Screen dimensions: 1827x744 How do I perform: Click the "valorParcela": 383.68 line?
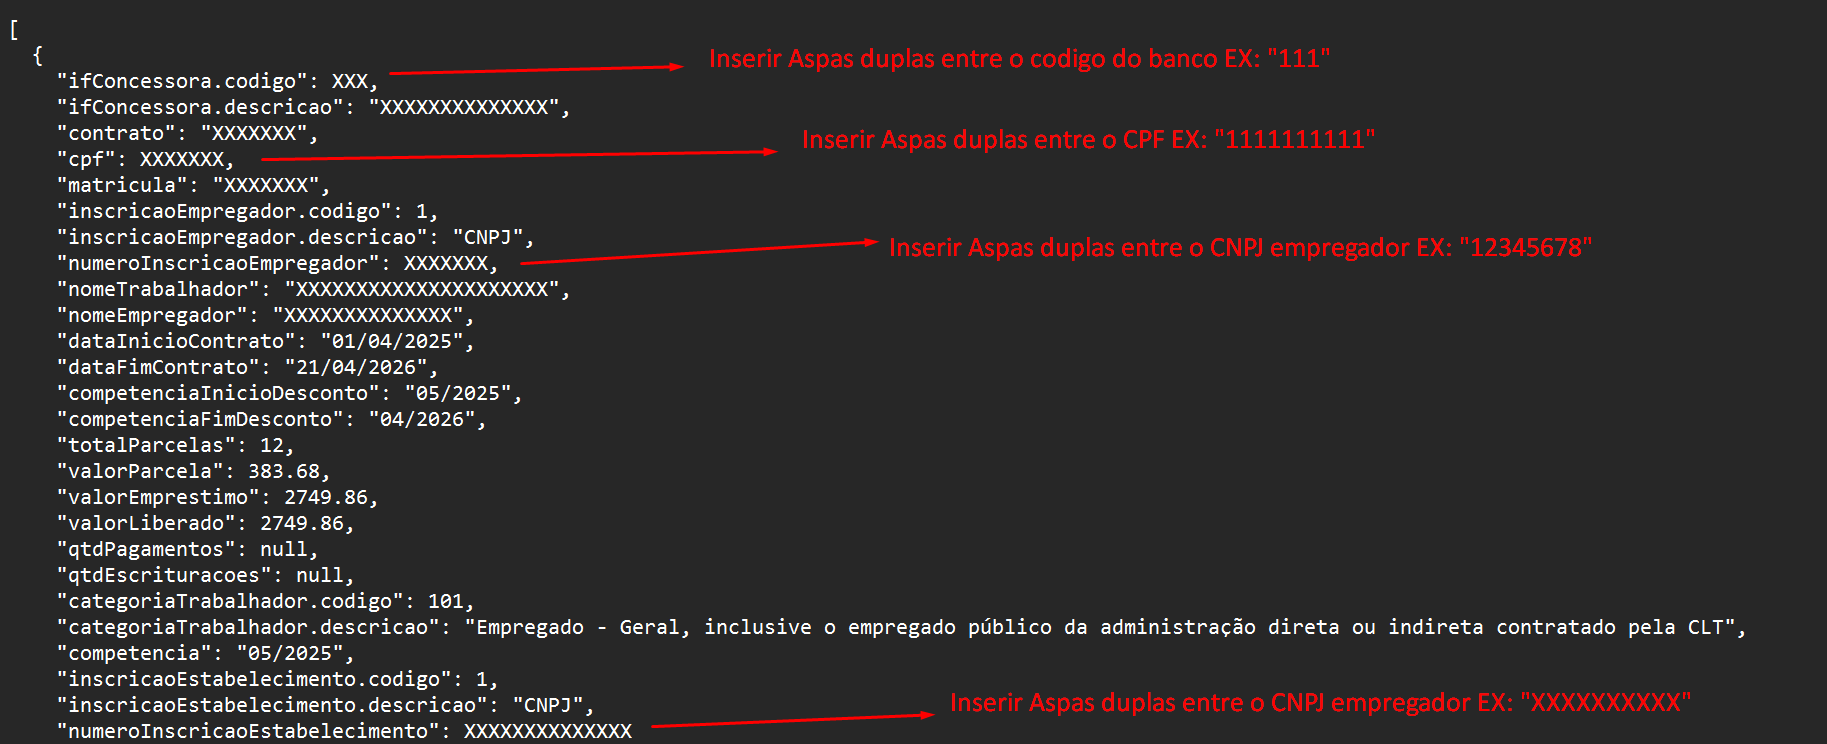(x=193, y=471)
